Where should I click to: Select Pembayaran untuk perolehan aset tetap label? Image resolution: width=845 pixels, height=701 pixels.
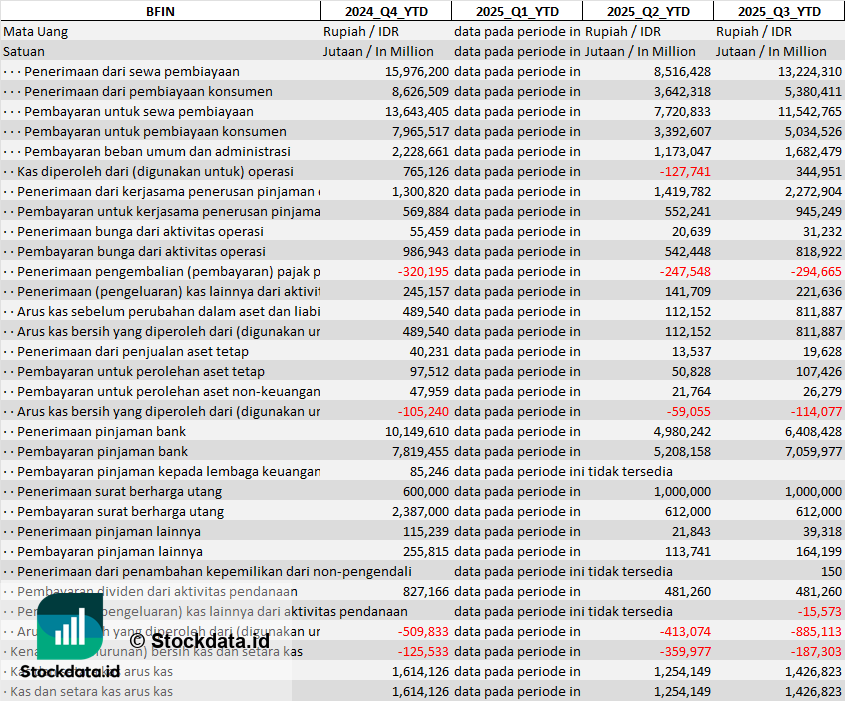[x=141, y=372]
